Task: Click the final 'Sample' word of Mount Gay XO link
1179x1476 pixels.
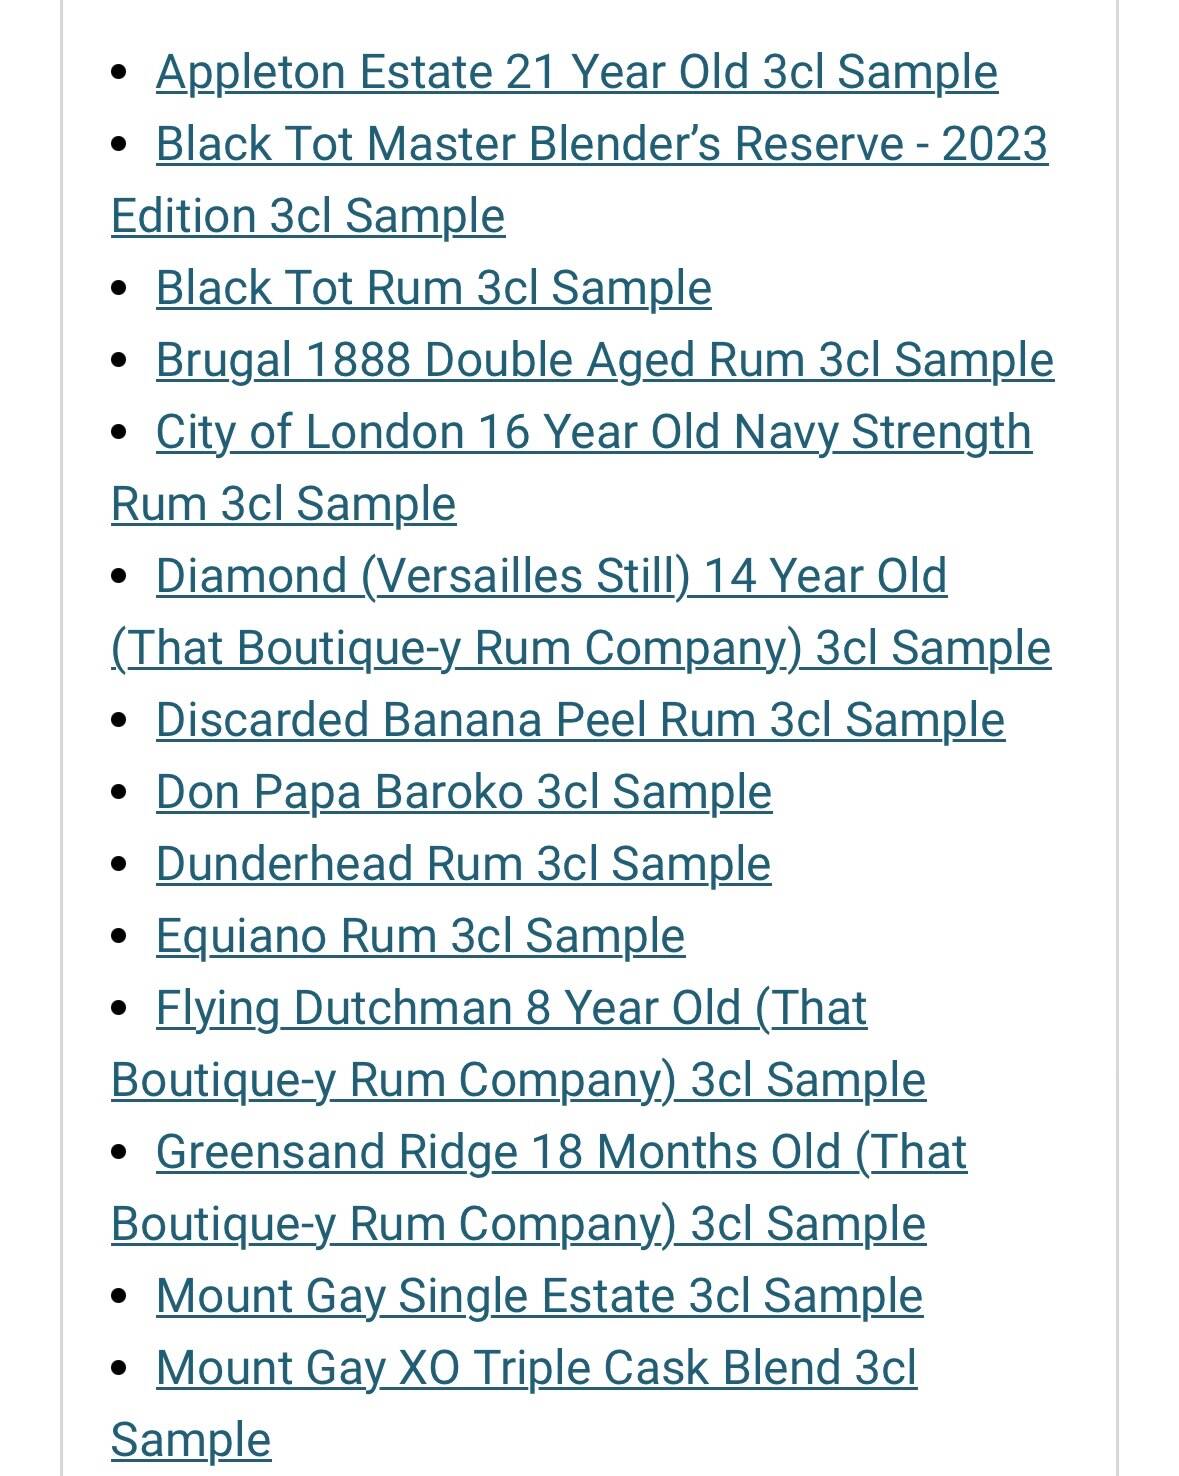Action: click(191, 1440)
